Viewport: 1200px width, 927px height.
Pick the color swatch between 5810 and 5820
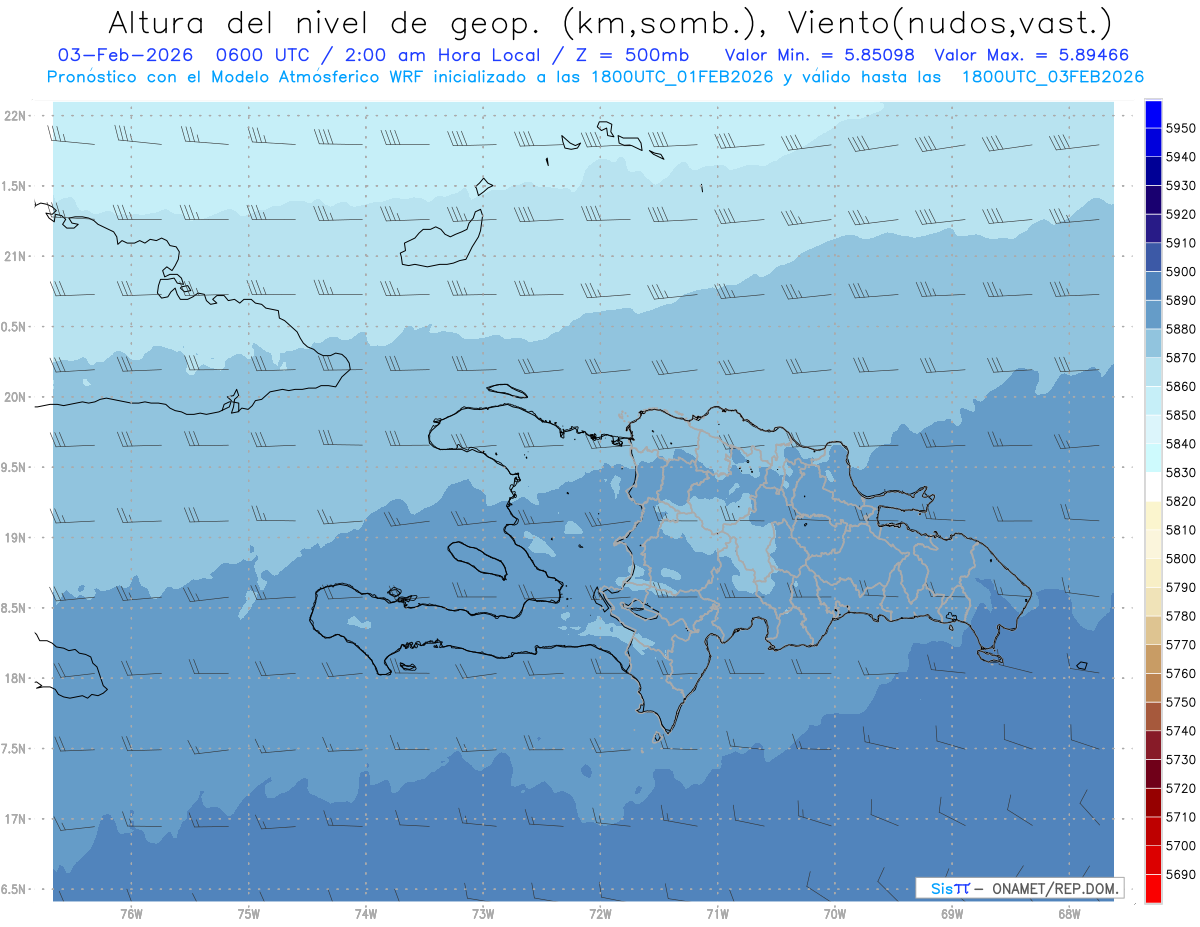1153,516
